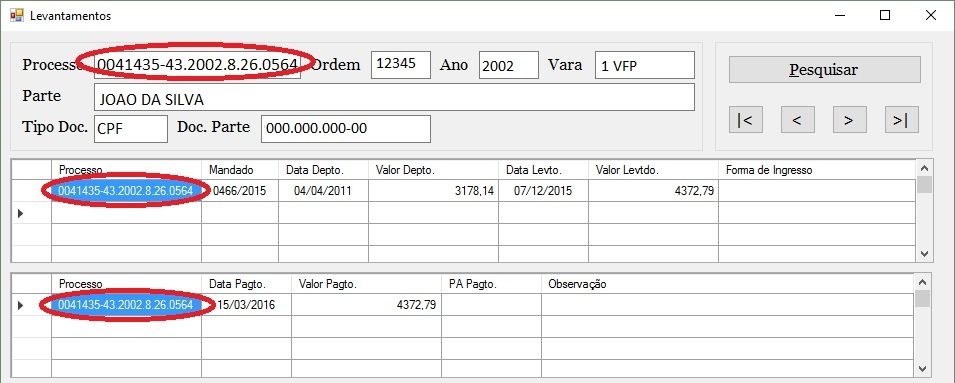Click the Vara field with 1 VFP

(x=644, y=65)
